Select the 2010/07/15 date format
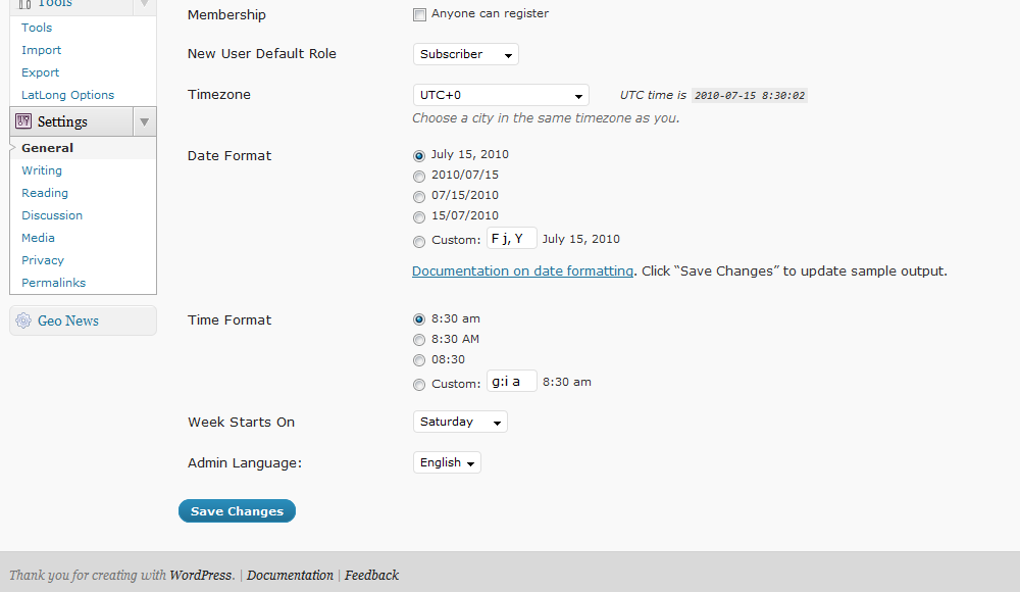The image size is (1020, 592). click(x=419, y=176)
